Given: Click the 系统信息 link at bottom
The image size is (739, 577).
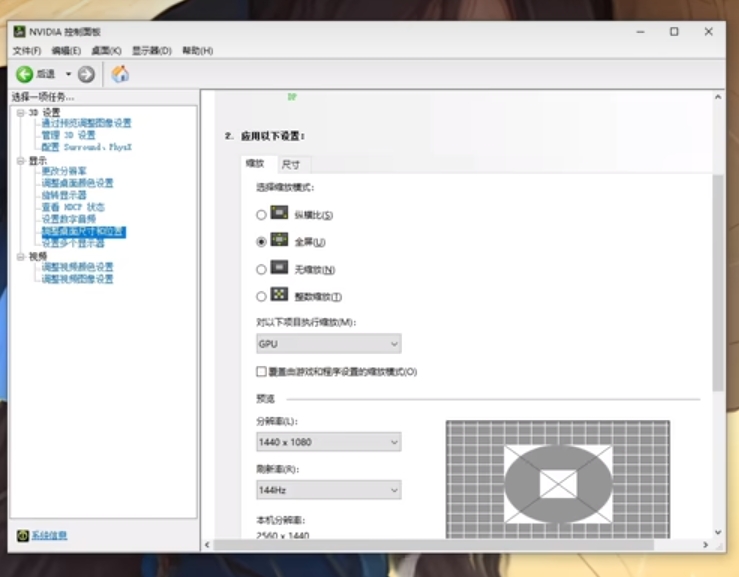Looking at the screenshot, I should tap(49, 536).
